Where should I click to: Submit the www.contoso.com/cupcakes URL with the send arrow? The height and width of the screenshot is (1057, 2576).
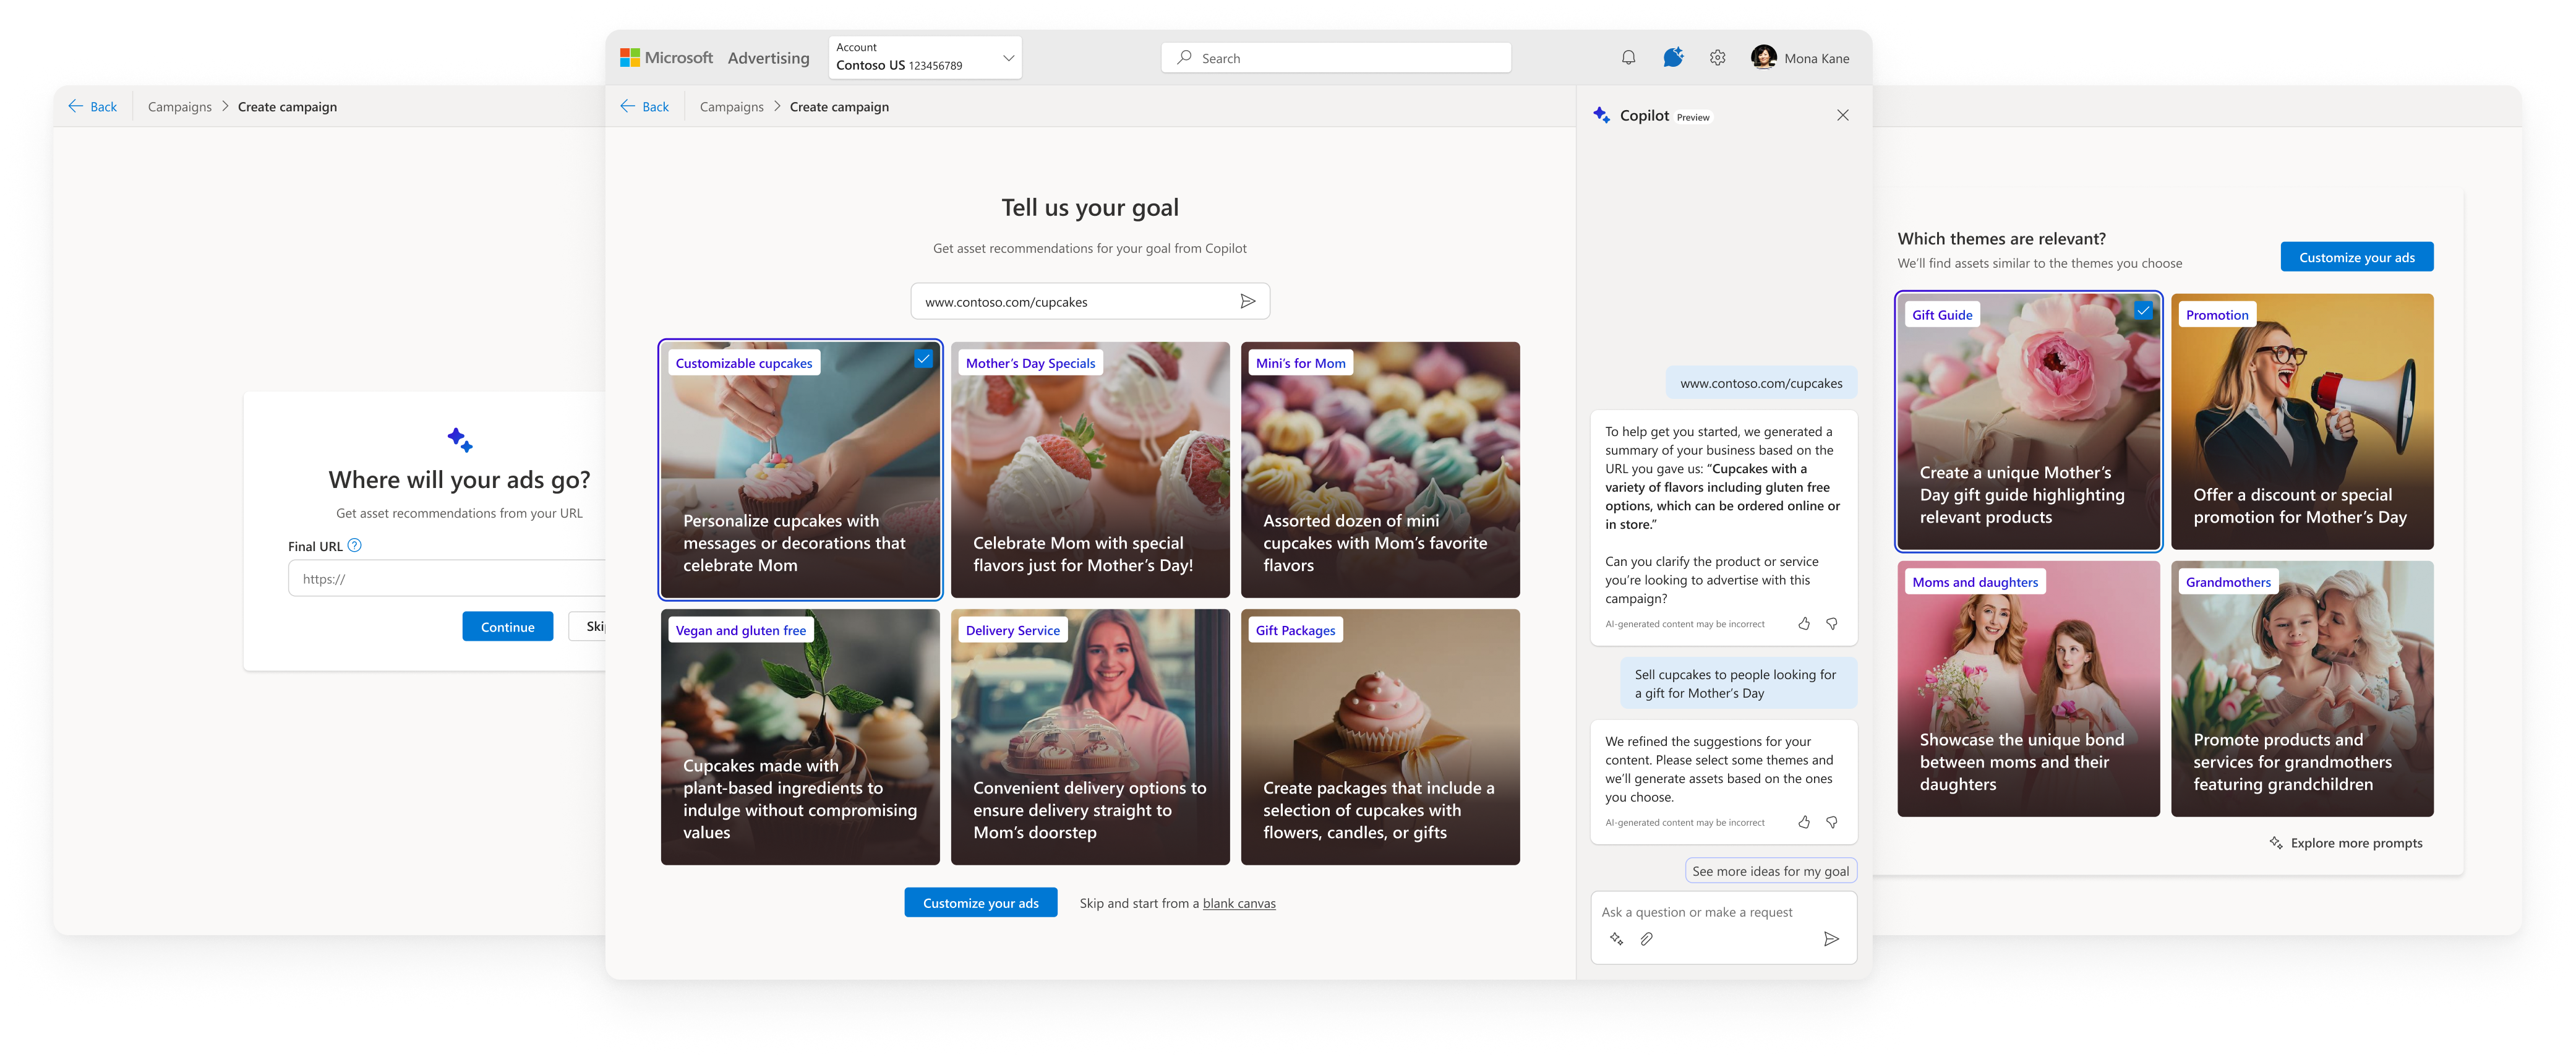pyautogui.click(x=1247, y=301)
